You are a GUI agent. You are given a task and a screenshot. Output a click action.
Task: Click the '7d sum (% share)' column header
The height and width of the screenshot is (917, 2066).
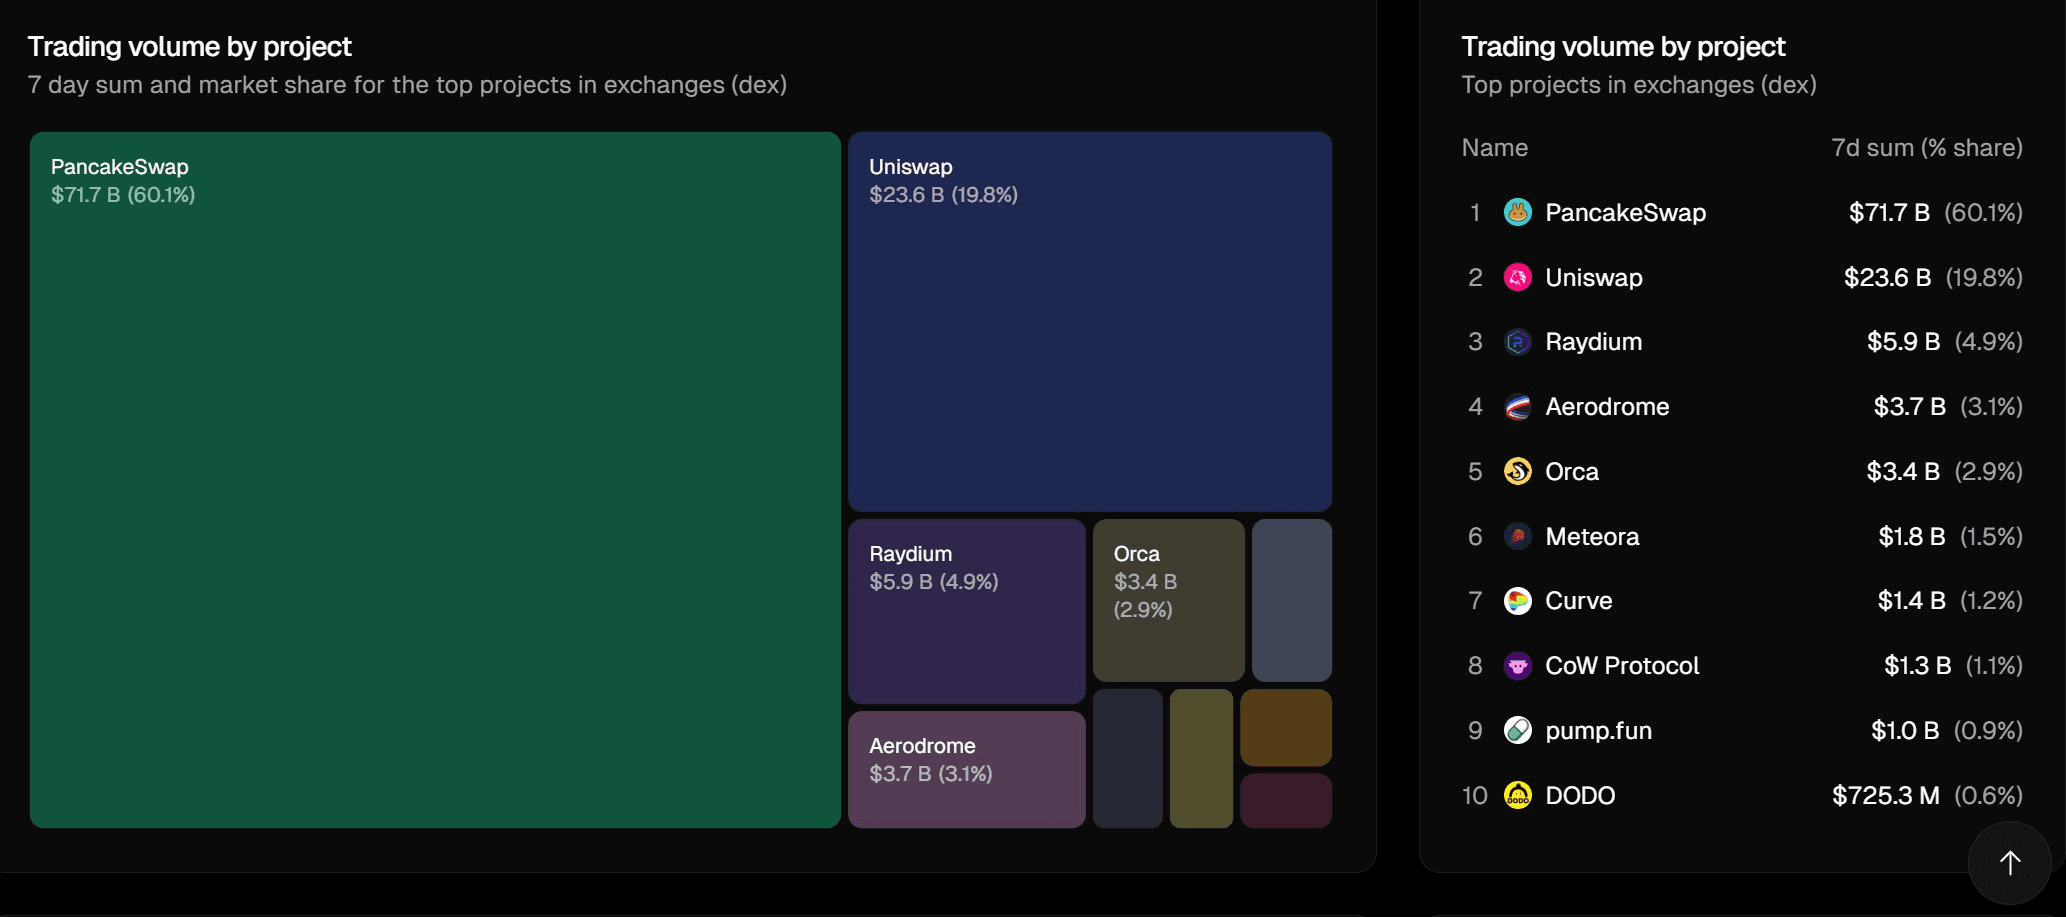tap(1927, 148)
